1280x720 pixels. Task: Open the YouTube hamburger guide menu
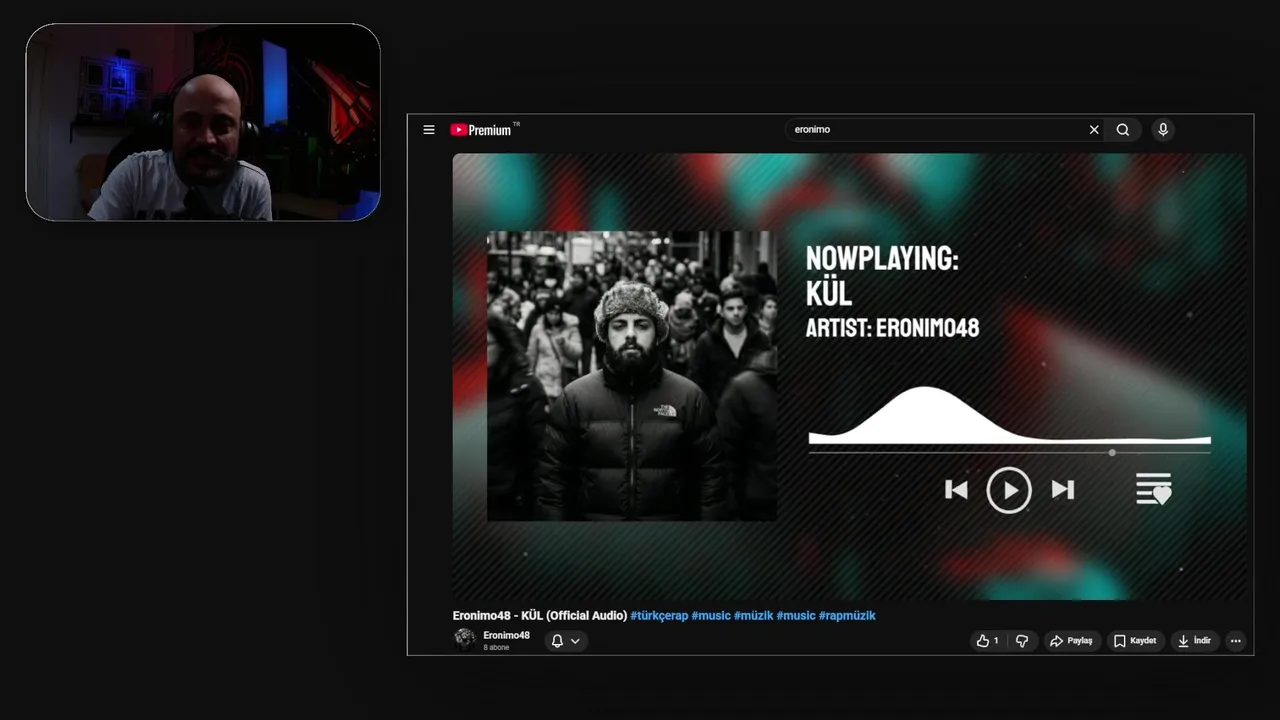point(429,130)
